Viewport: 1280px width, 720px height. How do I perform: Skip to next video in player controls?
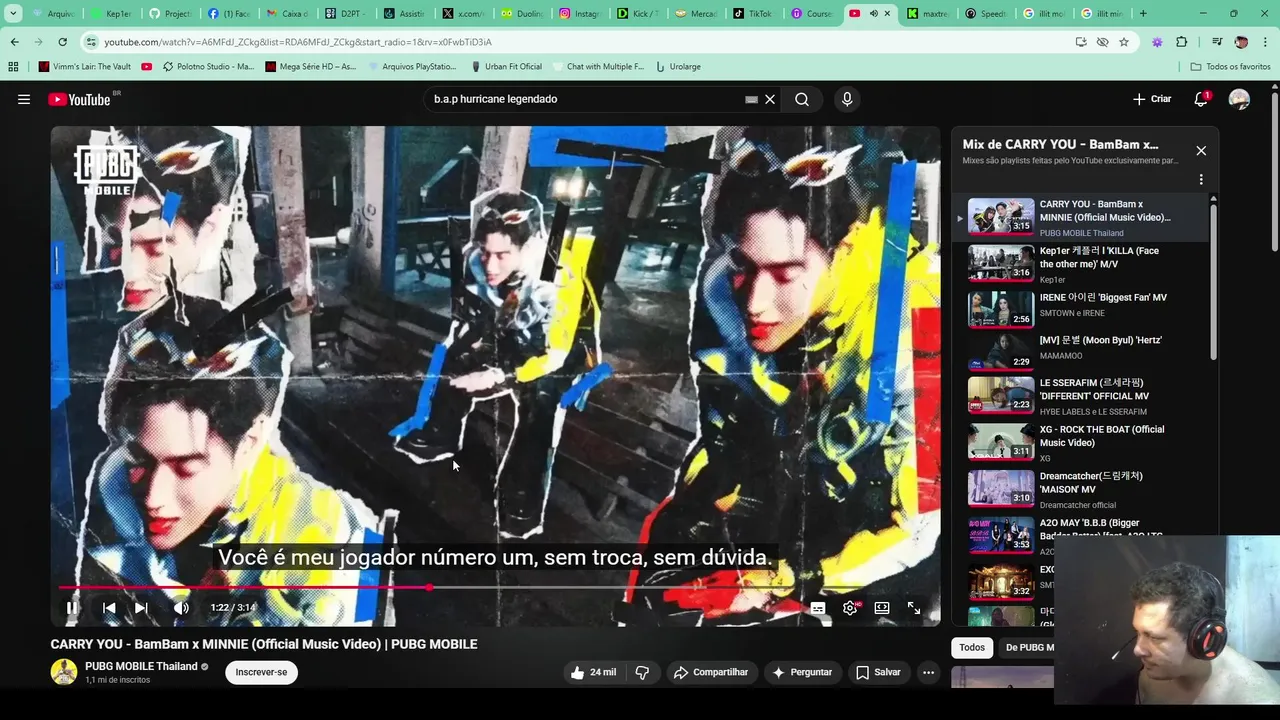point(141,608)
